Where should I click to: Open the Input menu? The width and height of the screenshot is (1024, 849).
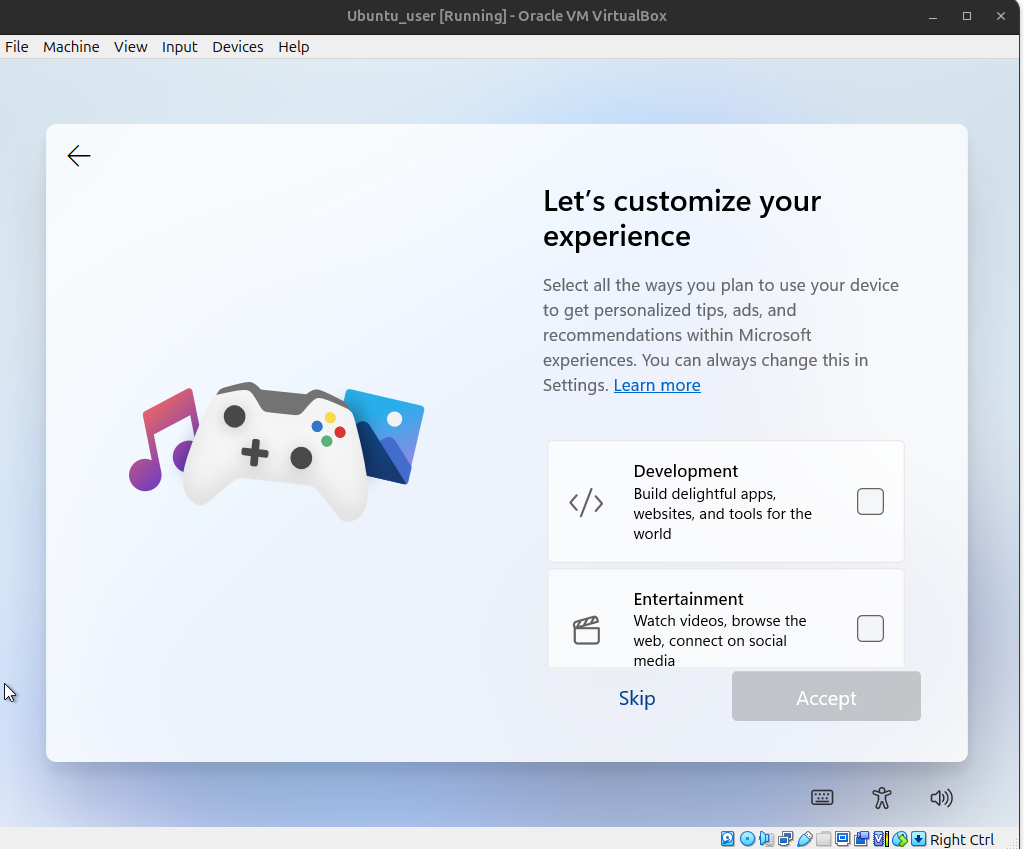pos(180,47)
